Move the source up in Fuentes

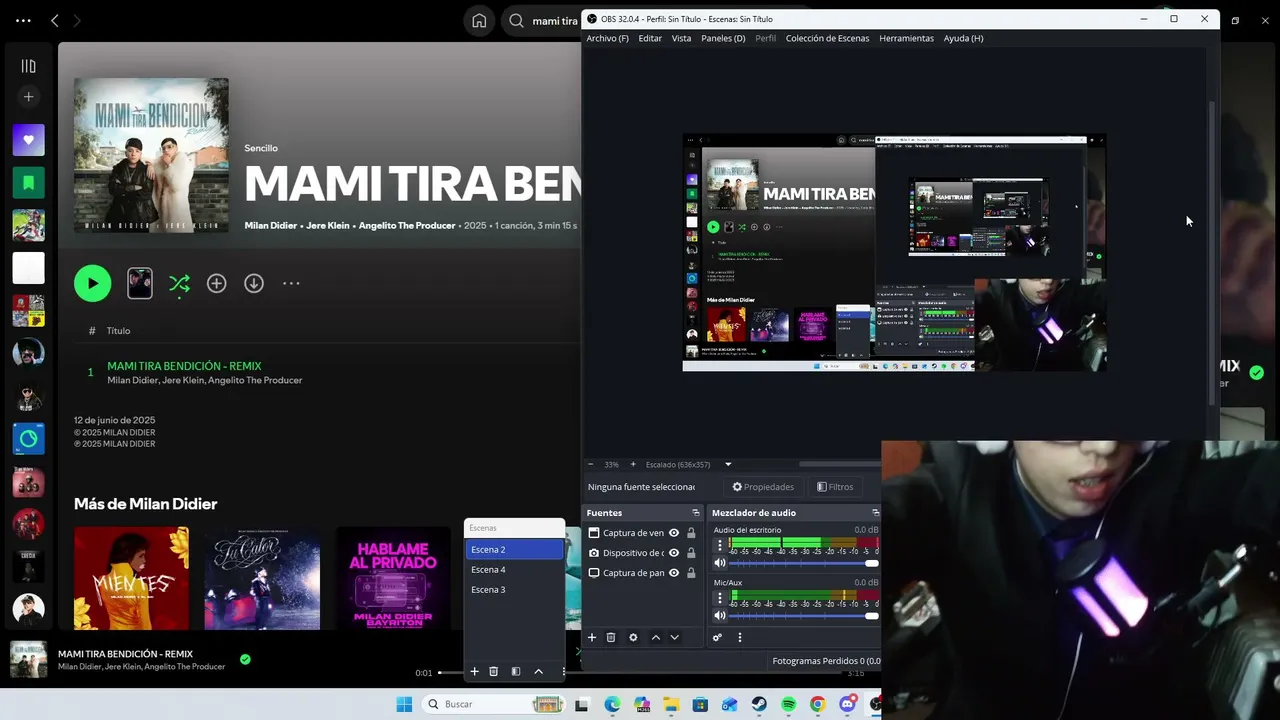click(x=656, y=637)
